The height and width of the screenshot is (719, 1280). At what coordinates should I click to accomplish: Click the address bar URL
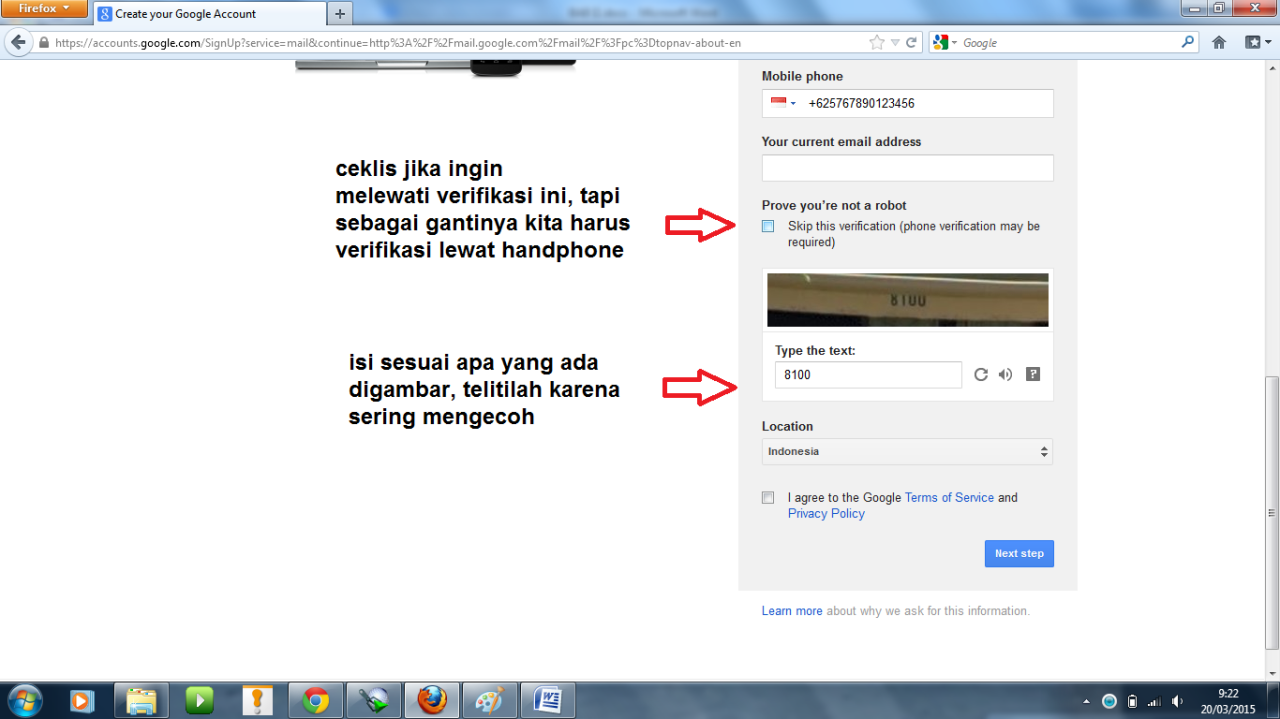(x=398, y=43)
